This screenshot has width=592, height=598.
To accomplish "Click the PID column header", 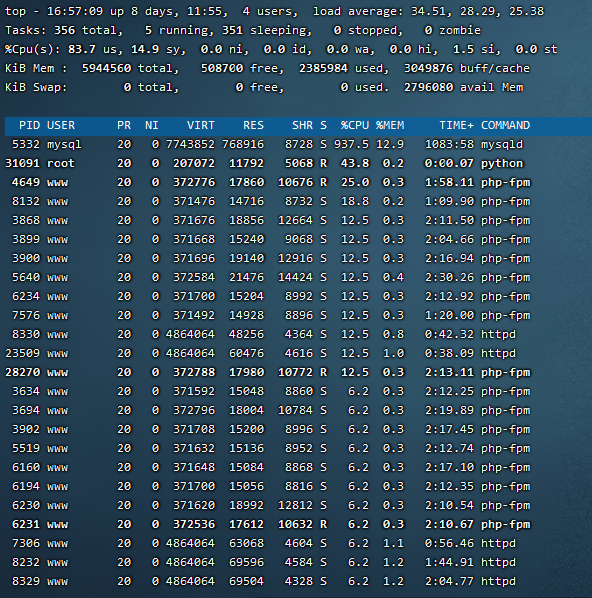I will 29,125.
